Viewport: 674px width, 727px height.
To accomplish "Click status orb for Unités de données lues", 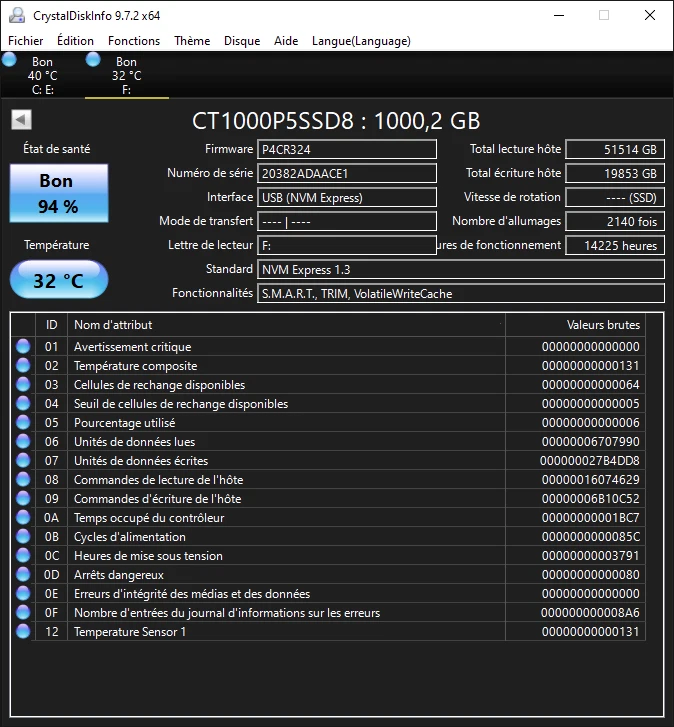I will pos(23,441).
